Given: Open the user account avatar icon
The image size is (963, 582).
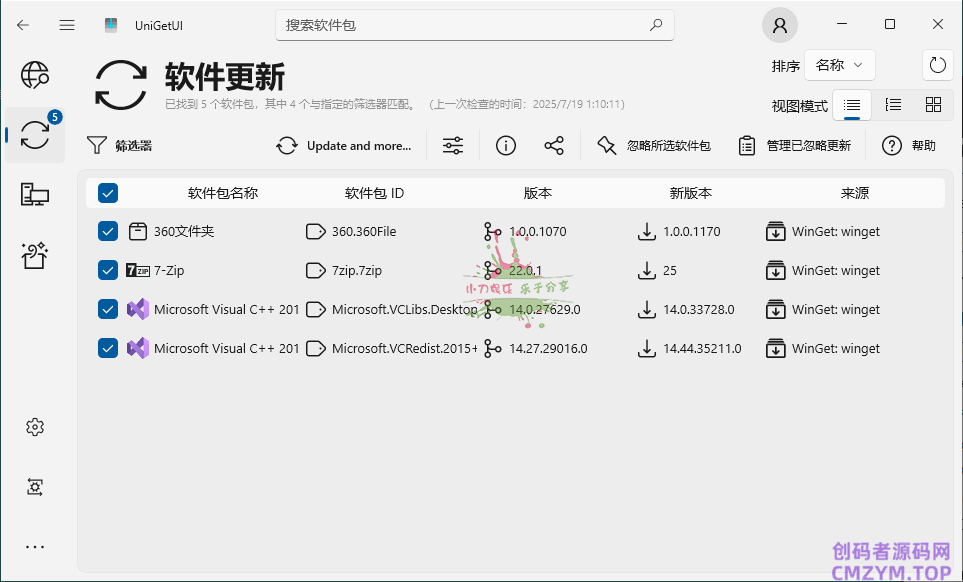Looking at the screenshot, I should point(780,25).
